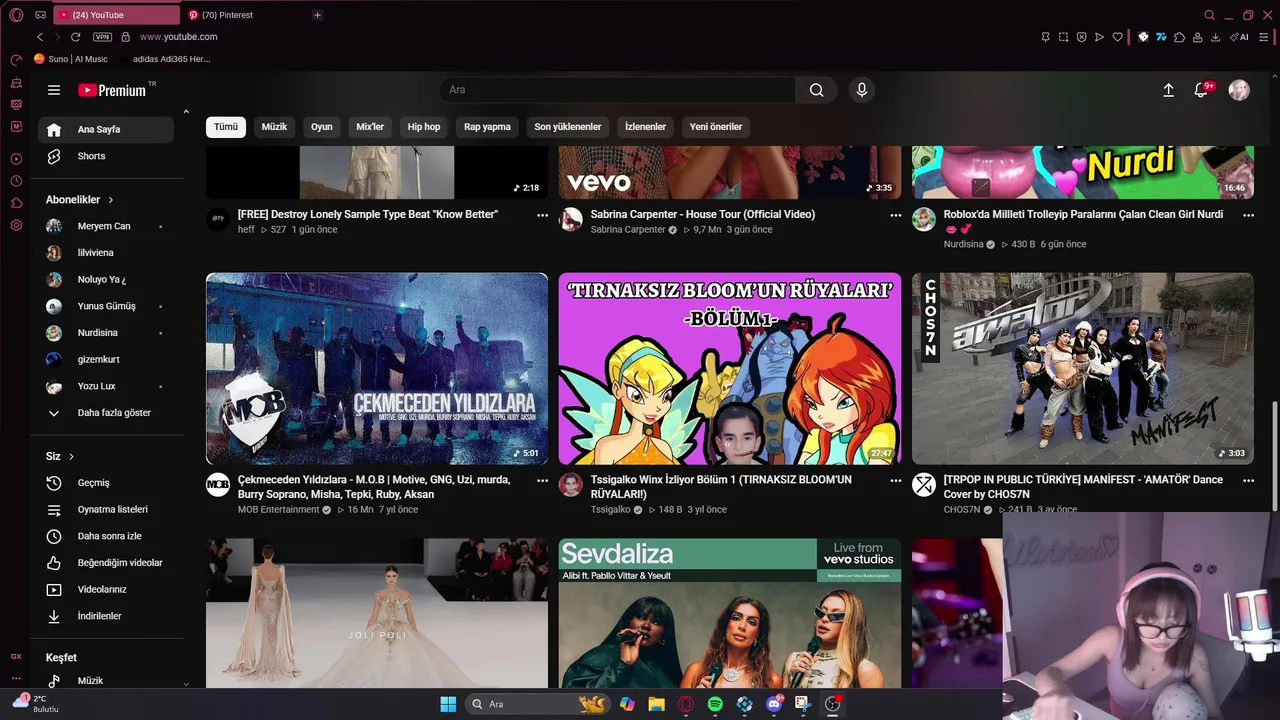Screen dimensions: 1280x720
Task: Open Videolarınız in the sidebar
Action: point(106,590)
